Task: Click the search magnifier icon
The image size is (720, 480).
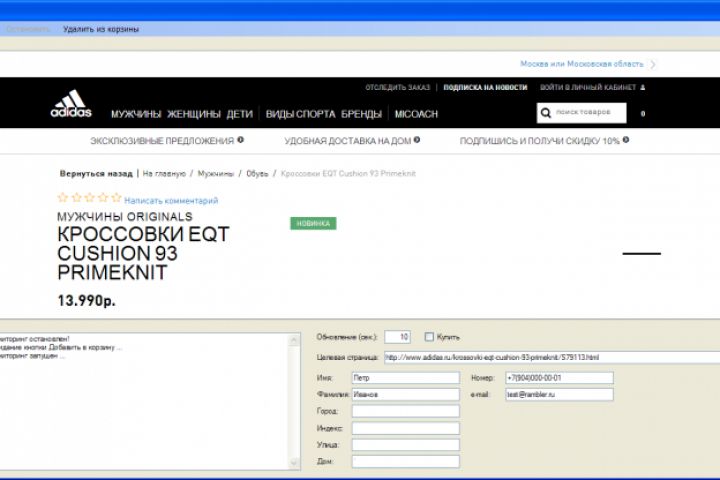Action: [546, 113]
